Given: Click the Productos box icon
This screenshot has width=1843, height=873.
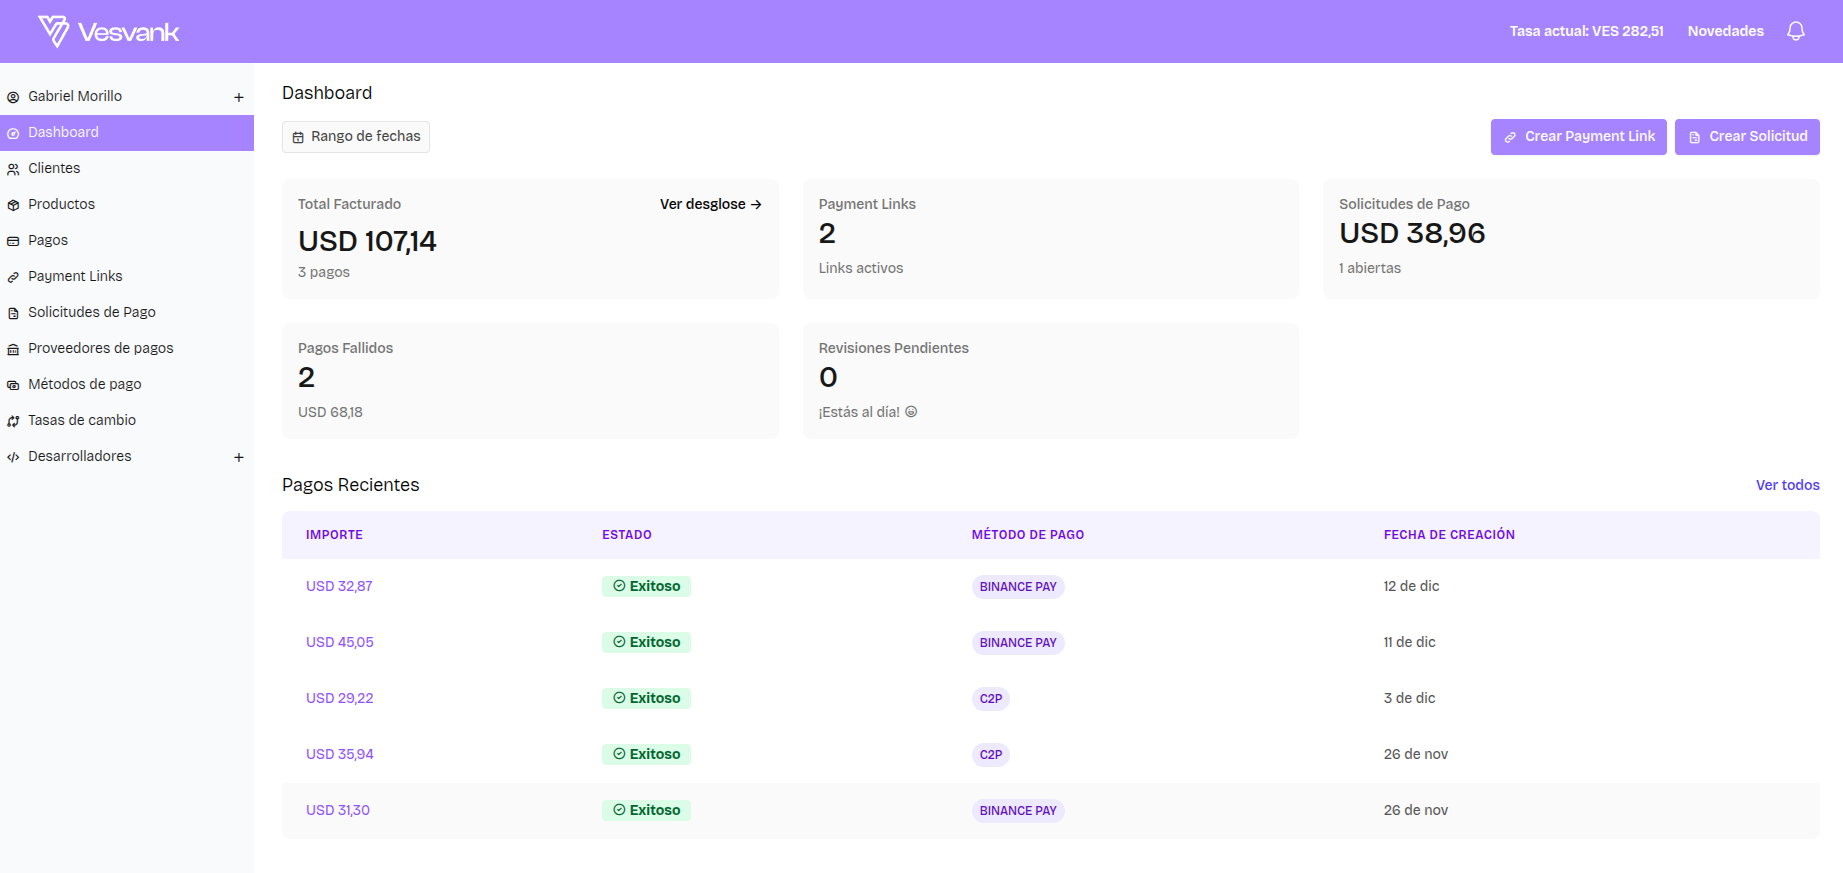Looking at the screenshot, I should [x=13, y=205].
